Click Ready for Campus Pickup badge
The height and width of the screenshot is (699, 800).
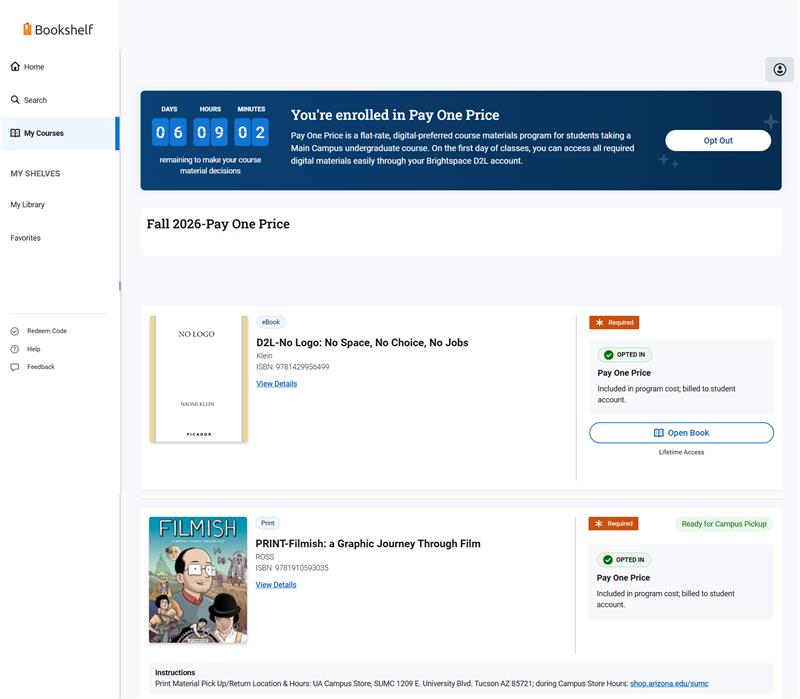[x=724, y=524]
